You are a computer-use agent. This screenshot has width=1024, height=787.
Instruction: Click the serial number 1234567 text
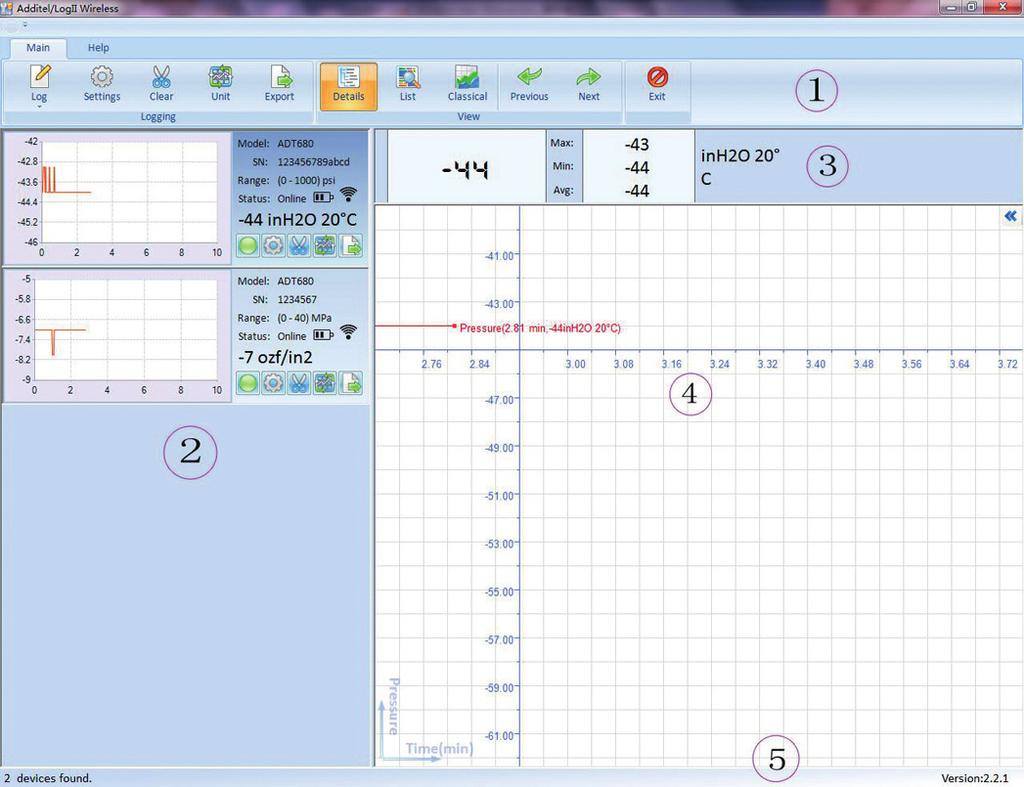pos(297,300)
